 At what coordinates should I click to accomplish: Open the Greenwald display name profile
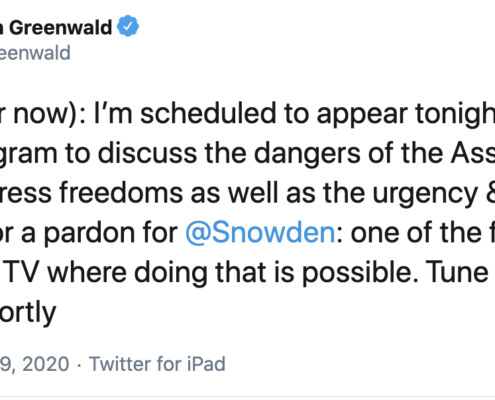coord(56,27)
